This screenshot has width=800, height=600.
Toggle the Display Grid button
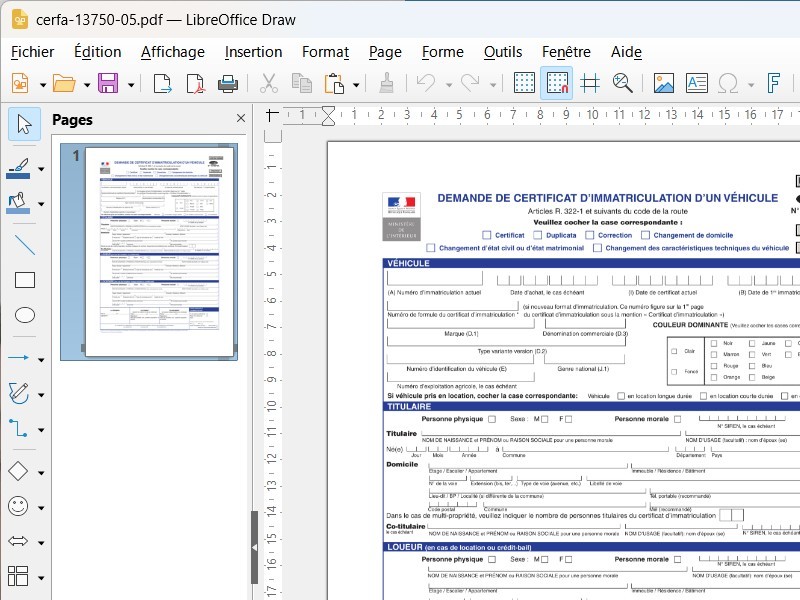524,84
